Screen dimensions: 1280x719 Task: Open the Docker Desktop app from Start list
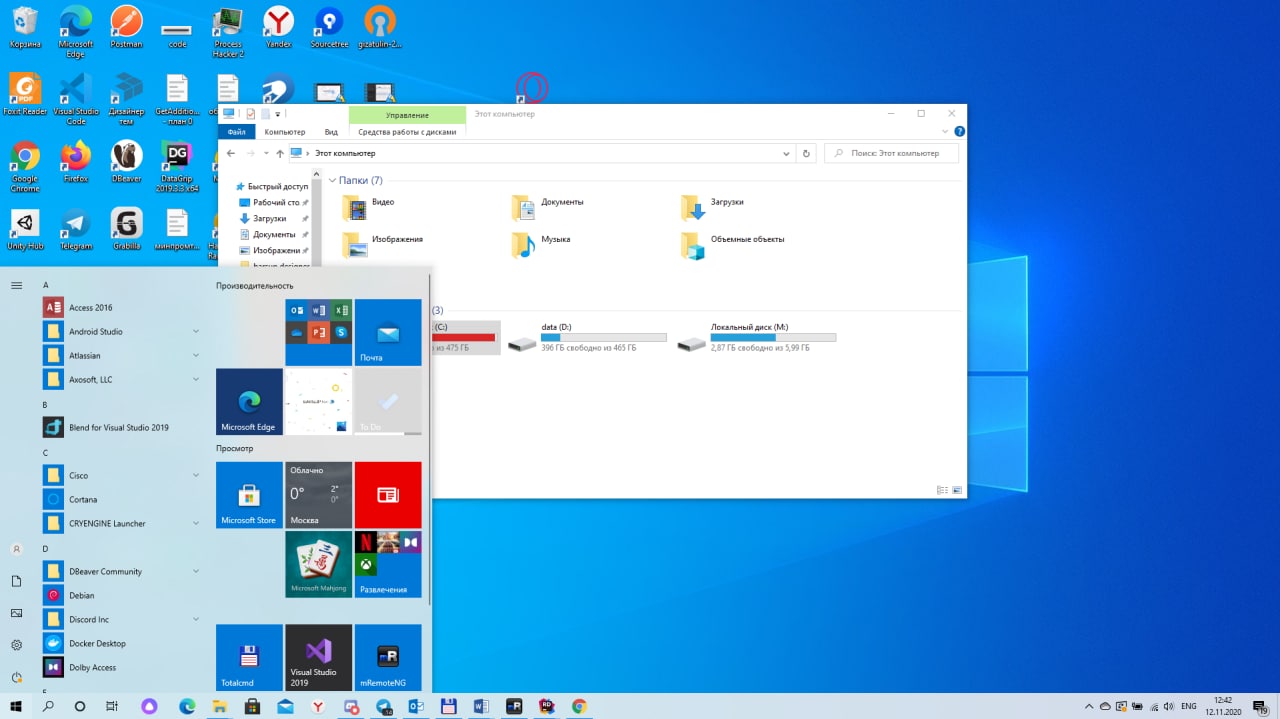tap(97, 643)
